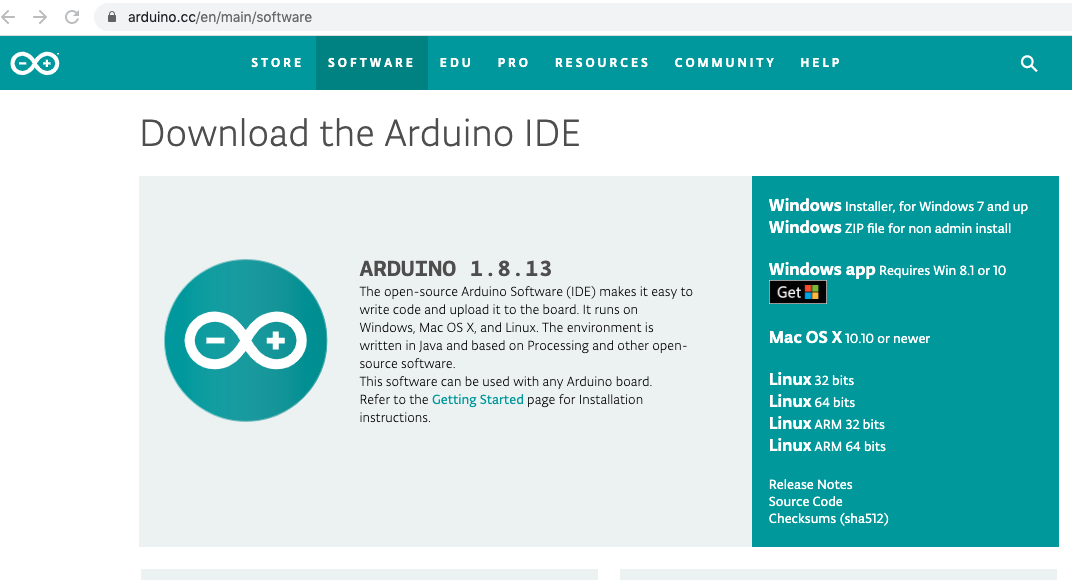The width and height of the screenshot is (1072, 580).
Task: Click the Get it from Microsoft badge
Action: click(797, 291)
